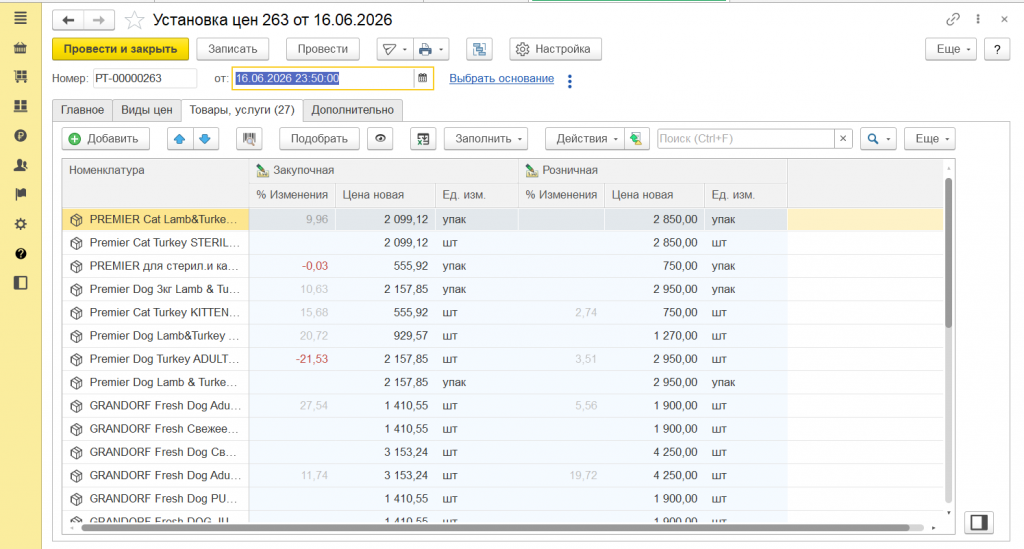Viewport: 1024px width, 549px height.
Task: Click the Записать button
Action: pyautogui.click(x=232, y=49)
